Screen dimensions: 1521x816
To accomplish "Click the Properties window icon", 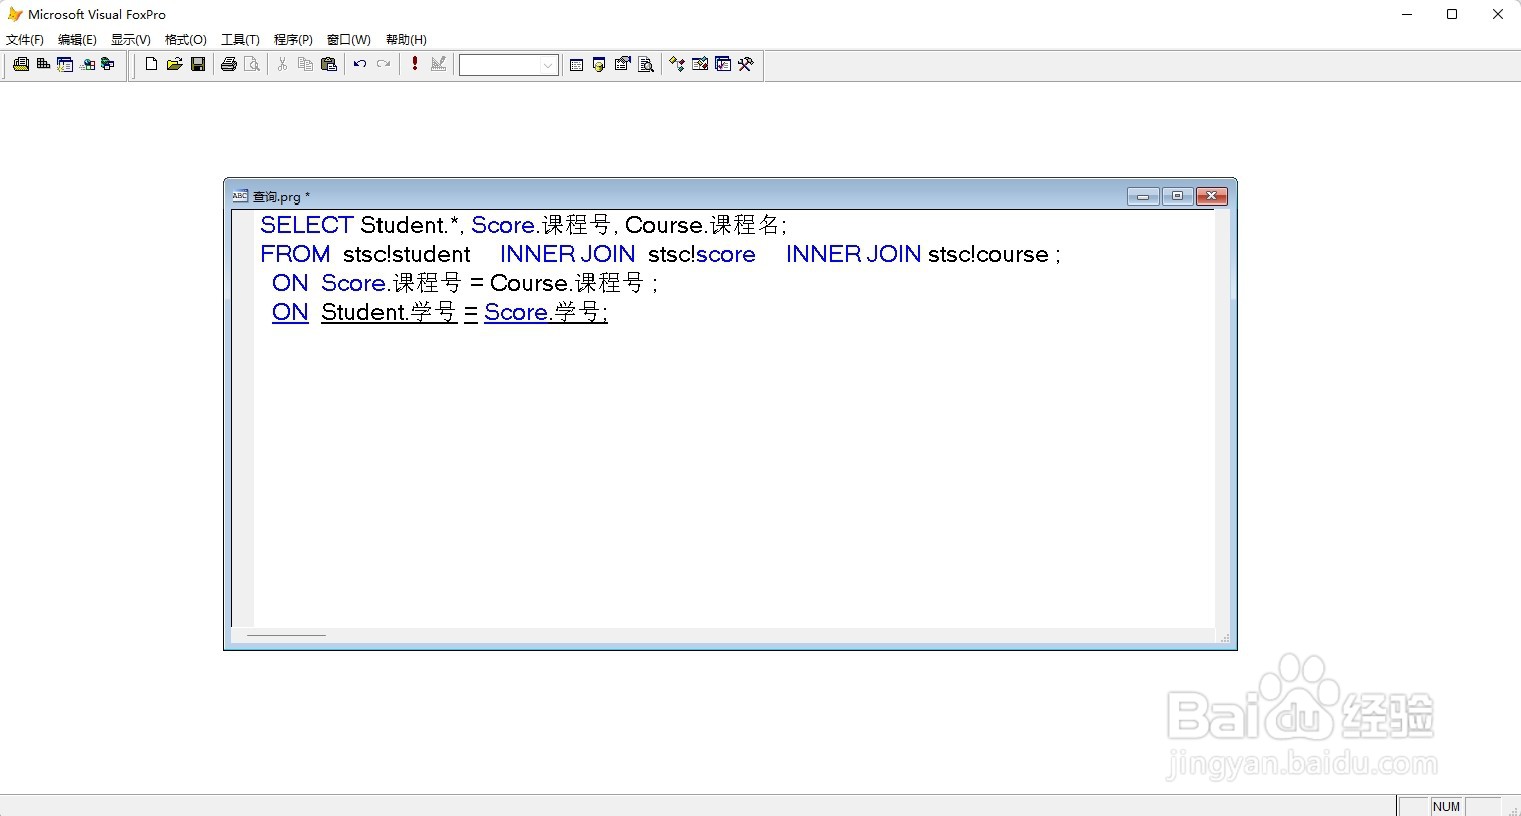I will (622, 64).
